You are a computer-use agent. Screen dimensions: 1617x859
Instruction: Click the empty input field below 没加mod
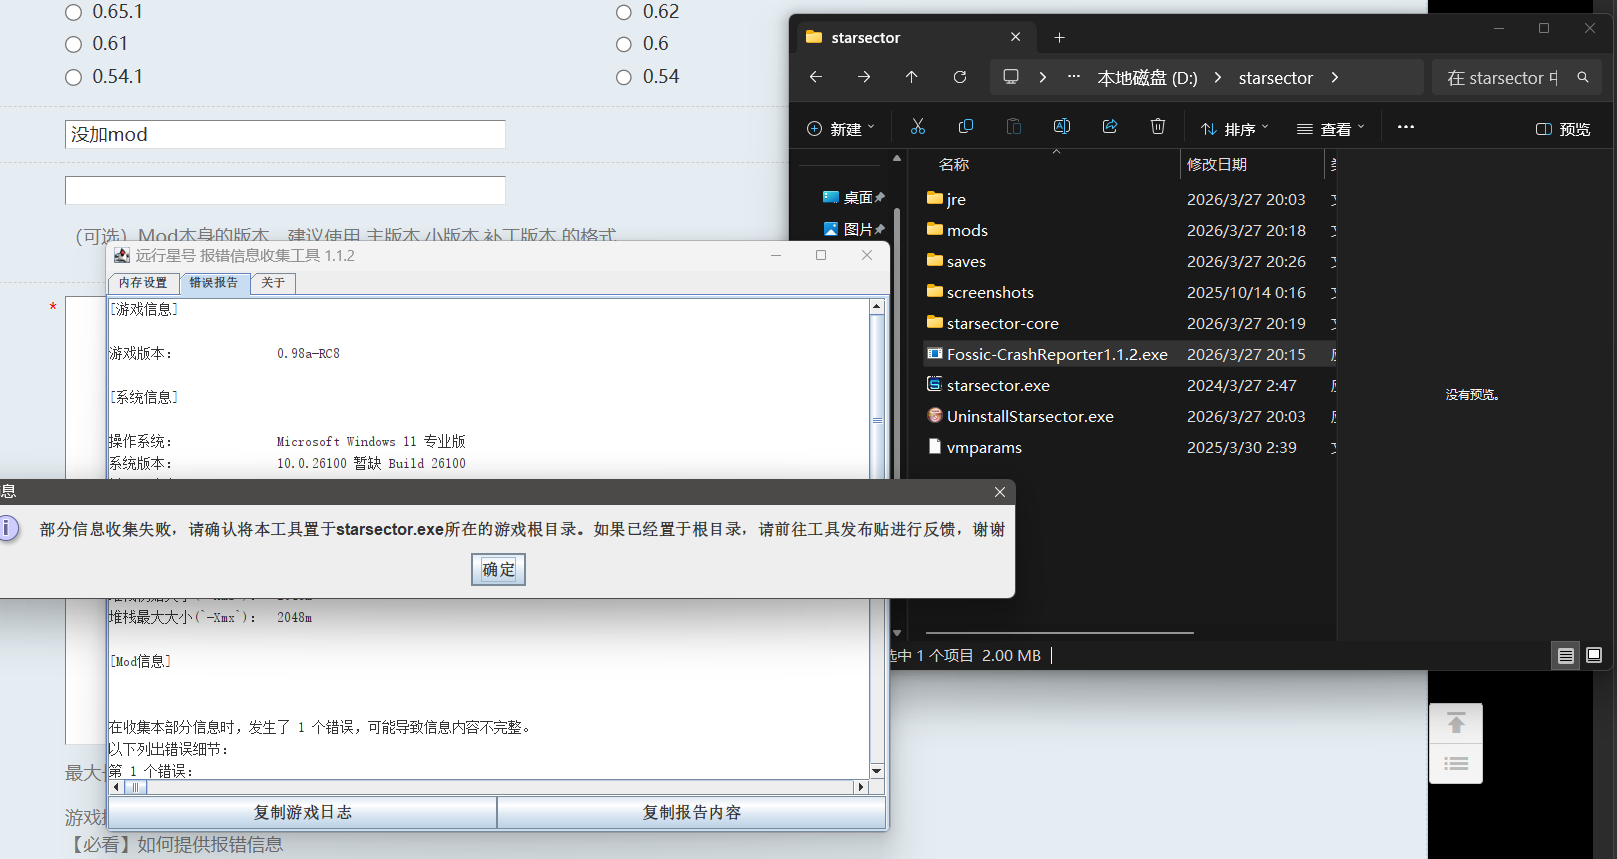285,190
